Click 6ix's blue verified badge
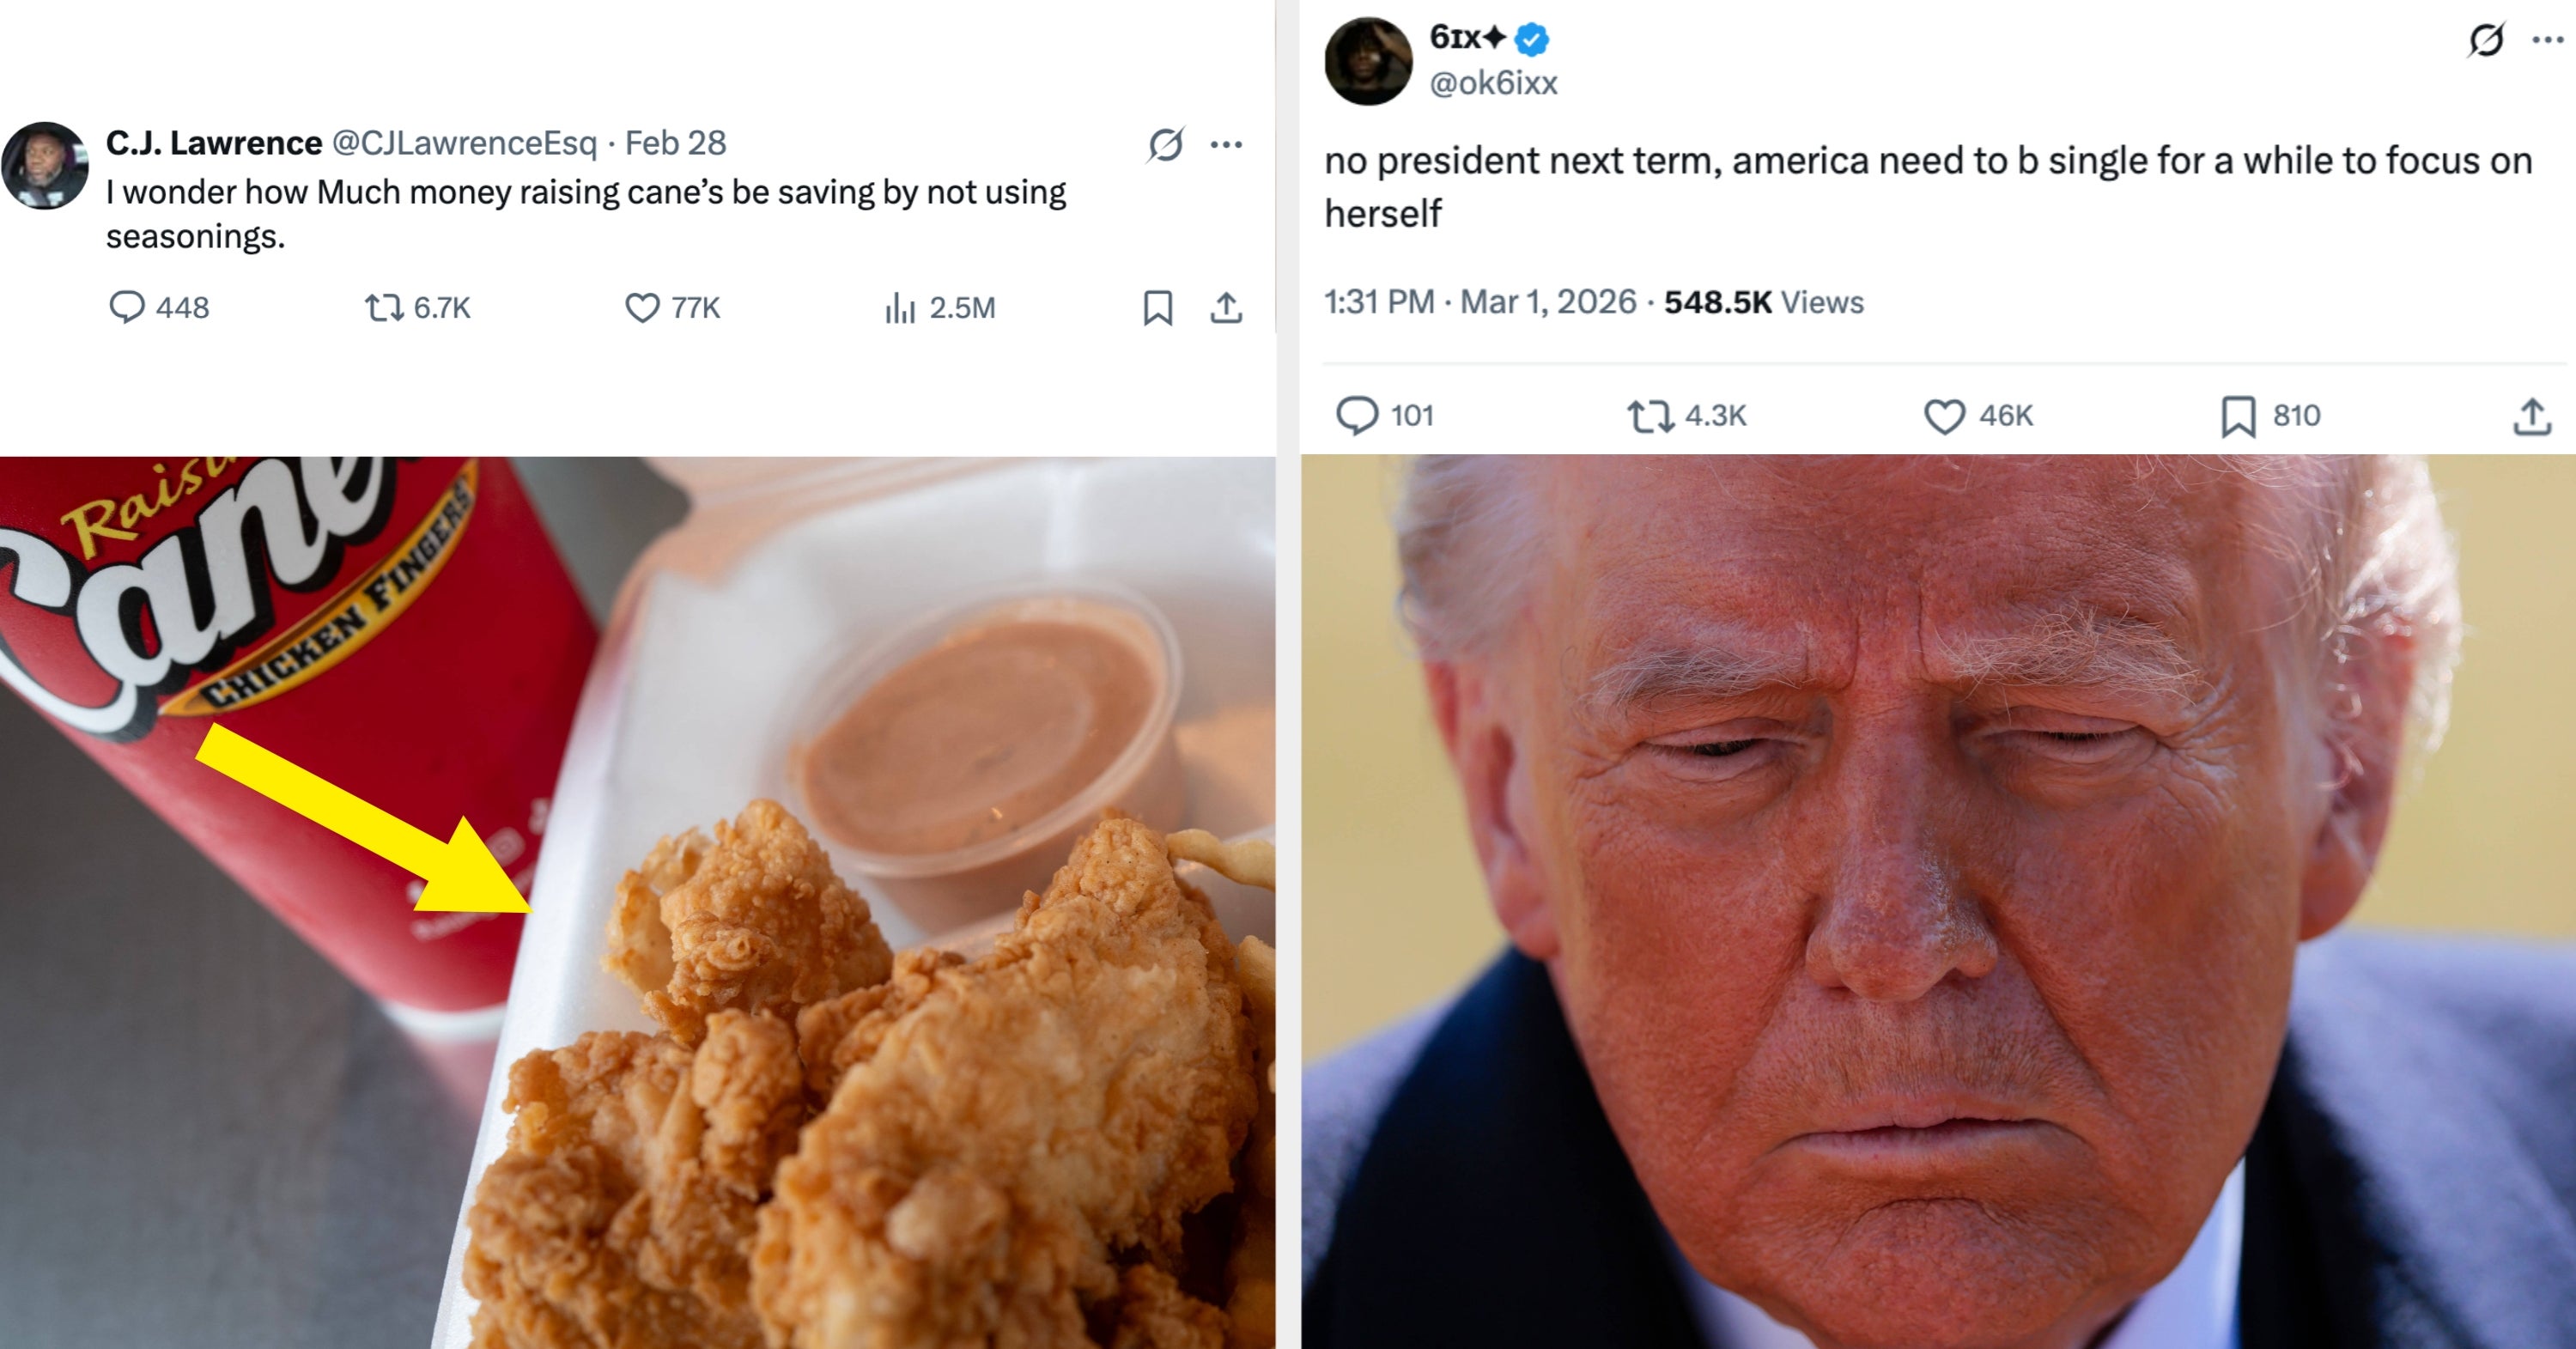Screen dimensions: 2576x1349 (x=1531, y=41)
